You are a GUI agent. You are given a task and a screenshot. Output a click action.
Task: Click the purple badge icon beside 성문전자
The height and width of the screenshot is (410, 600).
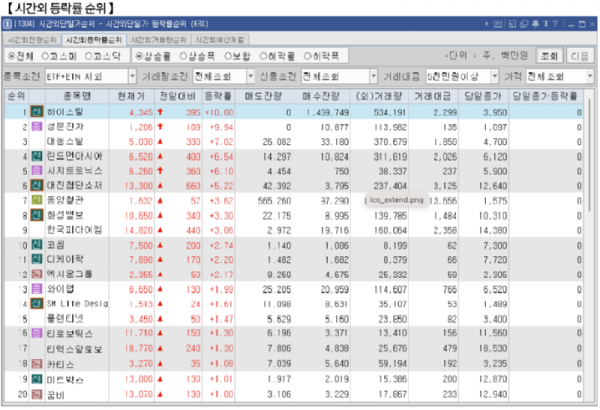(x=37, y=126)
